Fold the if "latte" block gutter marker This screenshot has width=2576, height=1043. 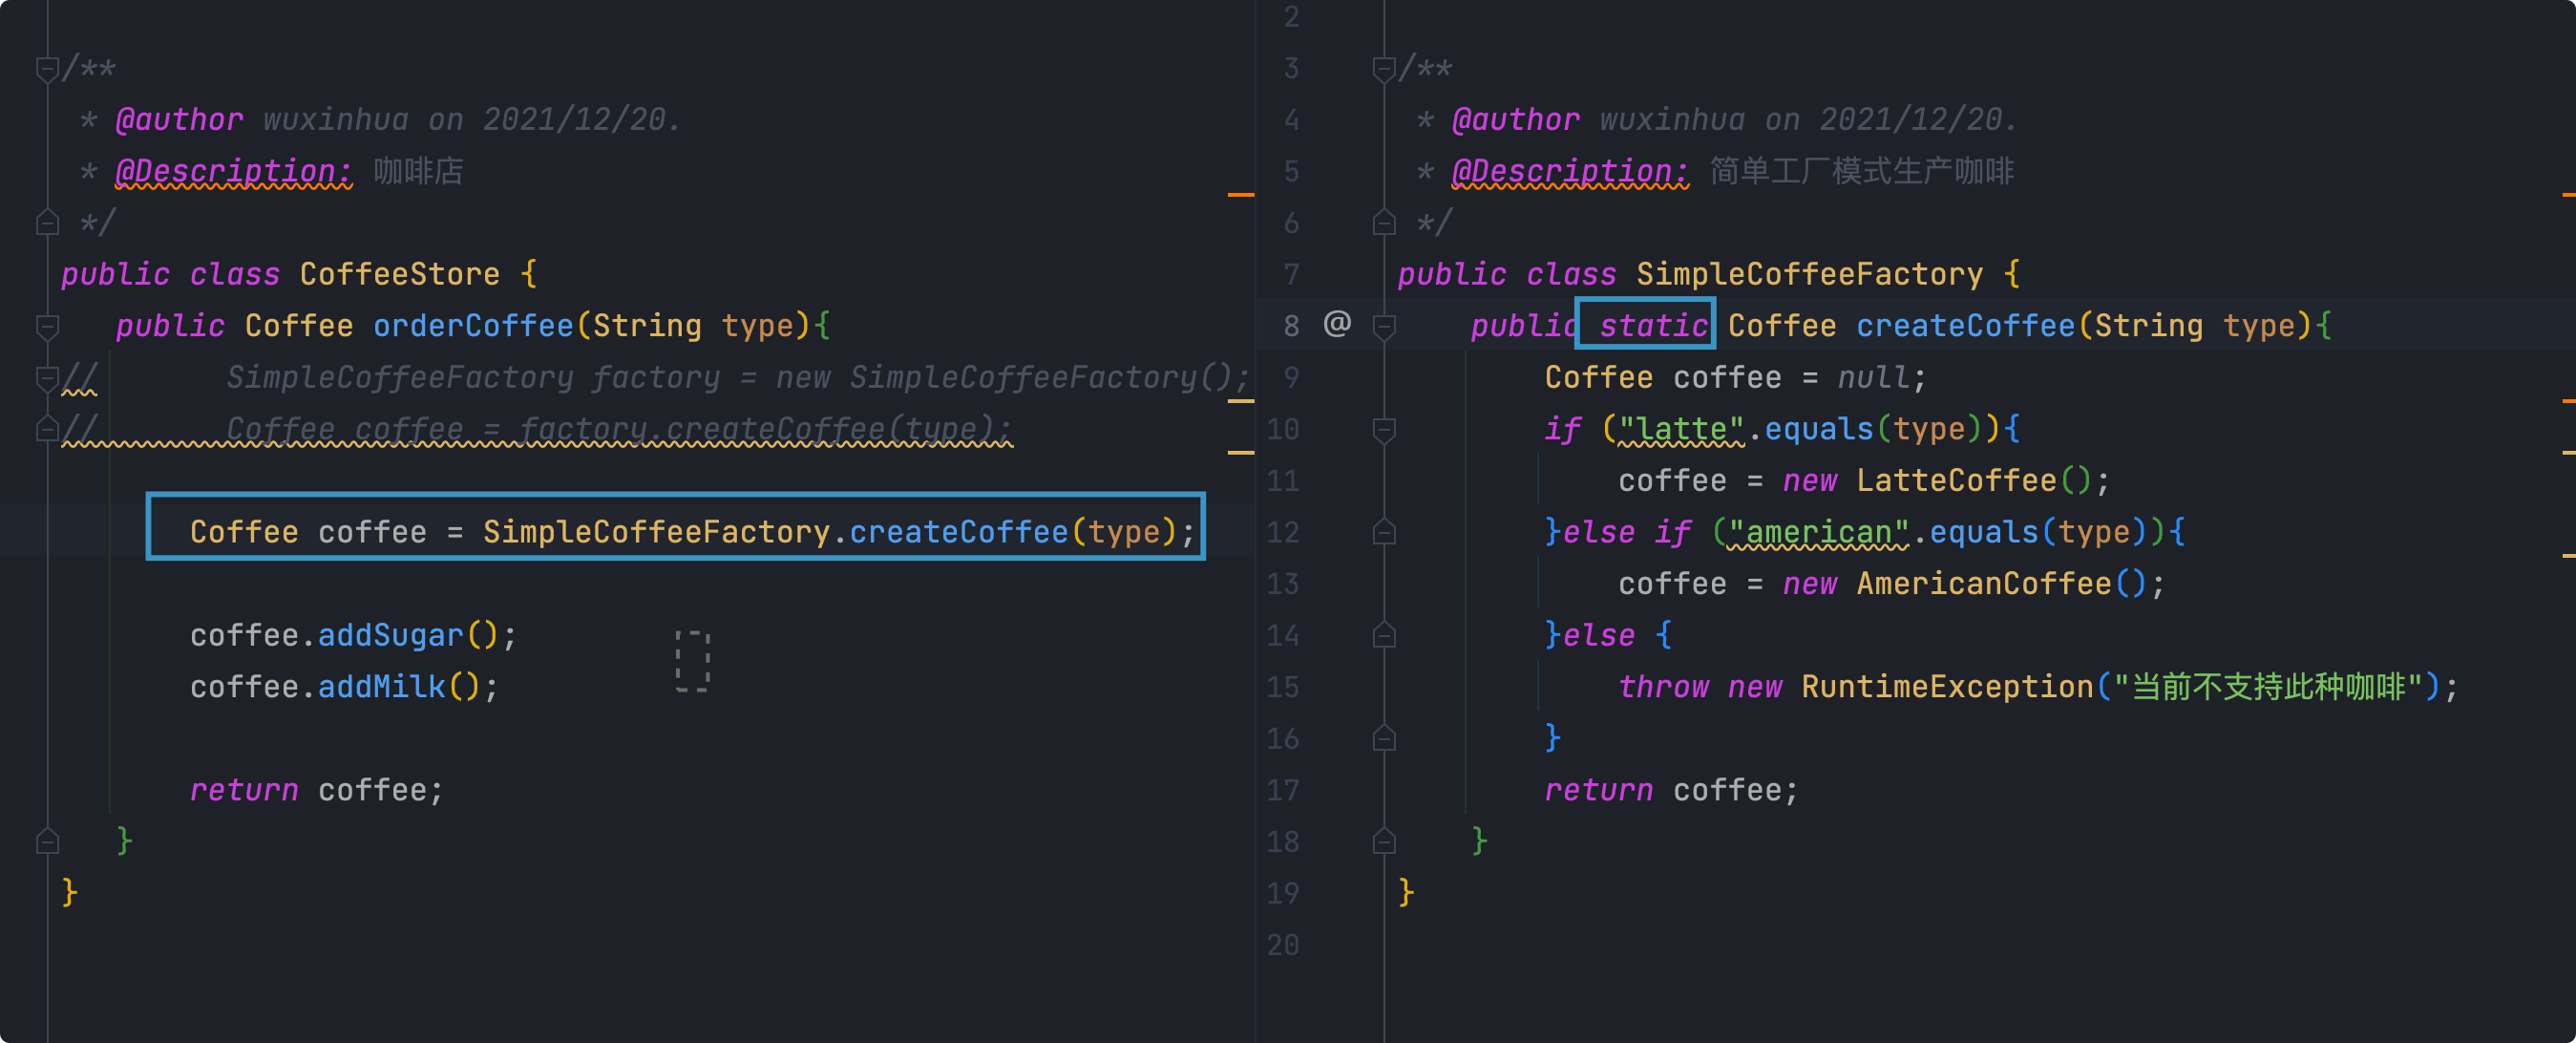pyautogui.click(x=1384, y=430)
